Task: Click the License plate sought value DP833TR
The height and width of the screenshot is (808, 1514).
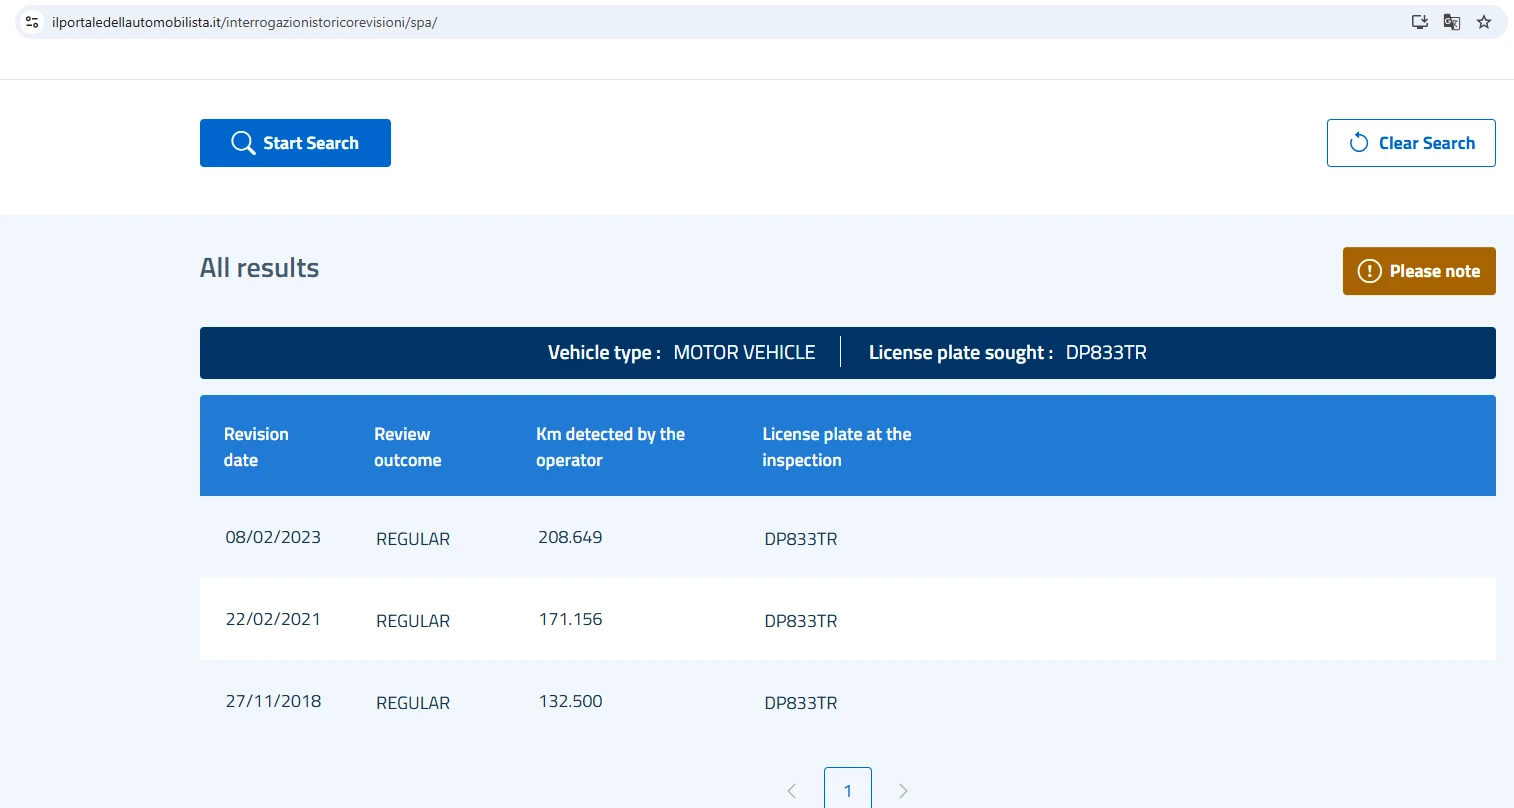Action: (1106, 353)
